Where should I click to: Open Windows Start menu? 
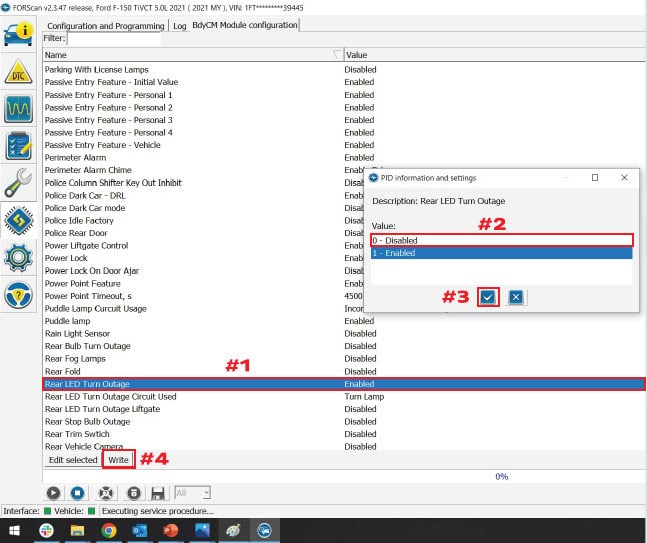pyautogui.click(x=14, y=531)
